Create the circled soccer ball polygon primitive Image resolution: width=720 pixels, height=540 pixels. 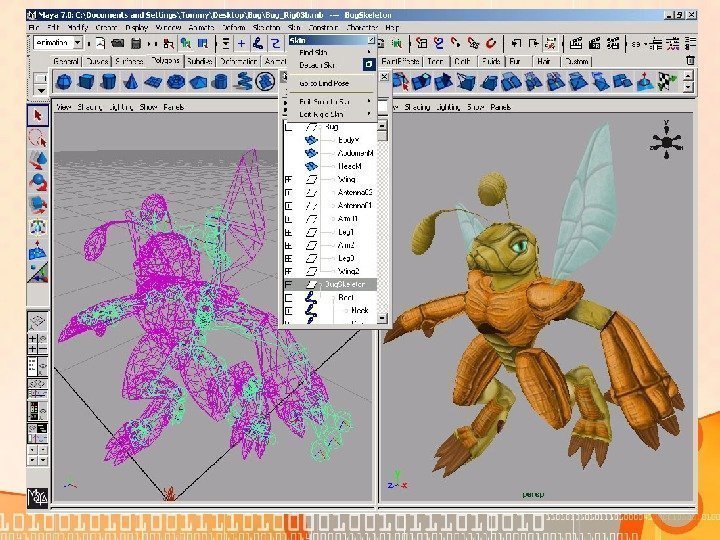[x=265, y=82]
